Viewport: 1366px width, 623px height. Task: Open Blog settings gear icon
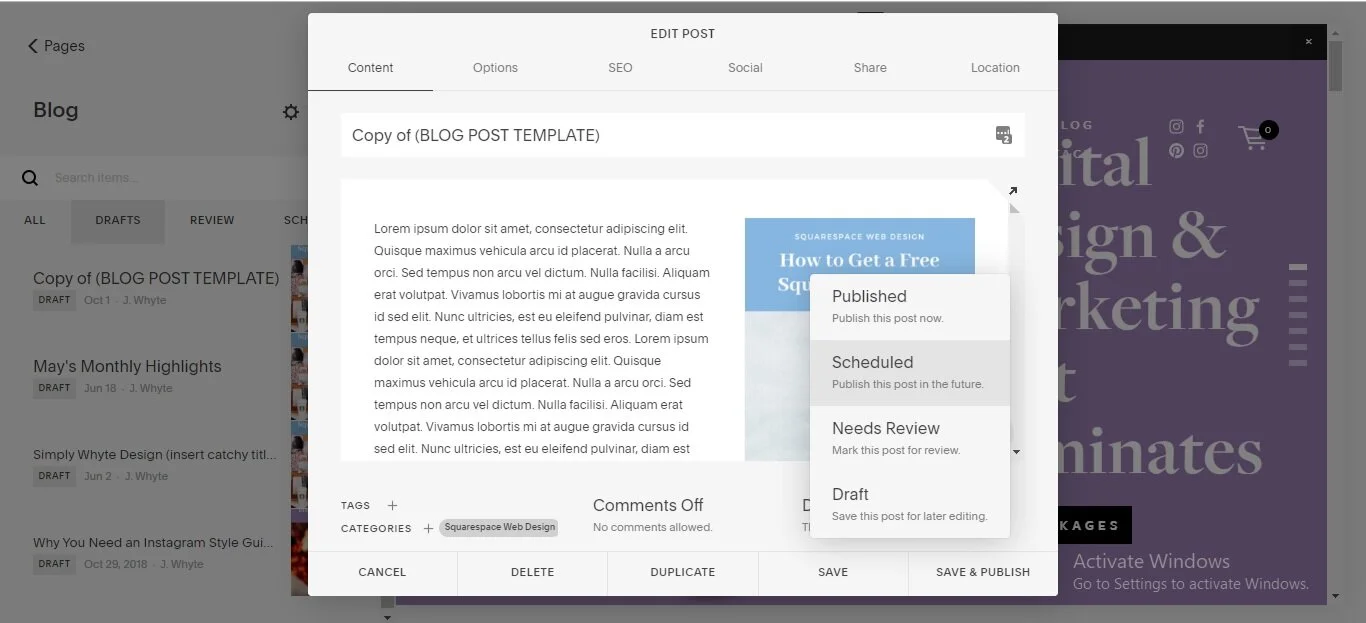point(291,112)
